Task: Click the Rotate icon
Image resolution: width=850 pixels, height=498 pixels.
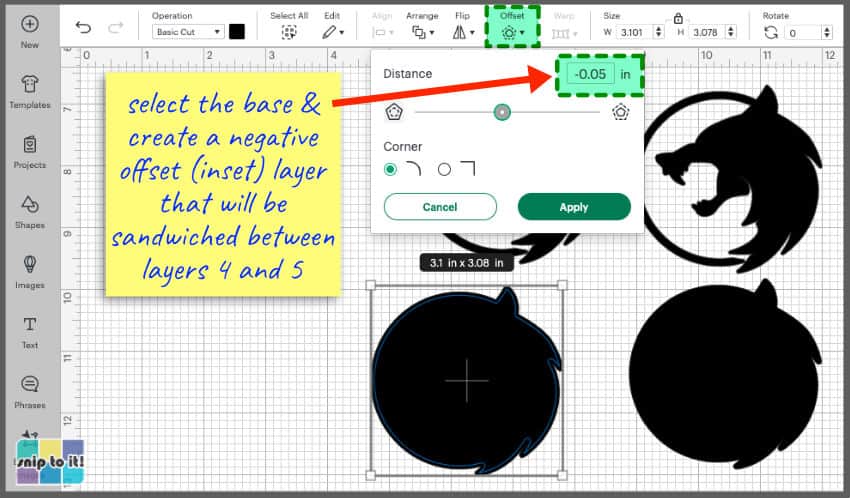Action: tap(770, 33)
